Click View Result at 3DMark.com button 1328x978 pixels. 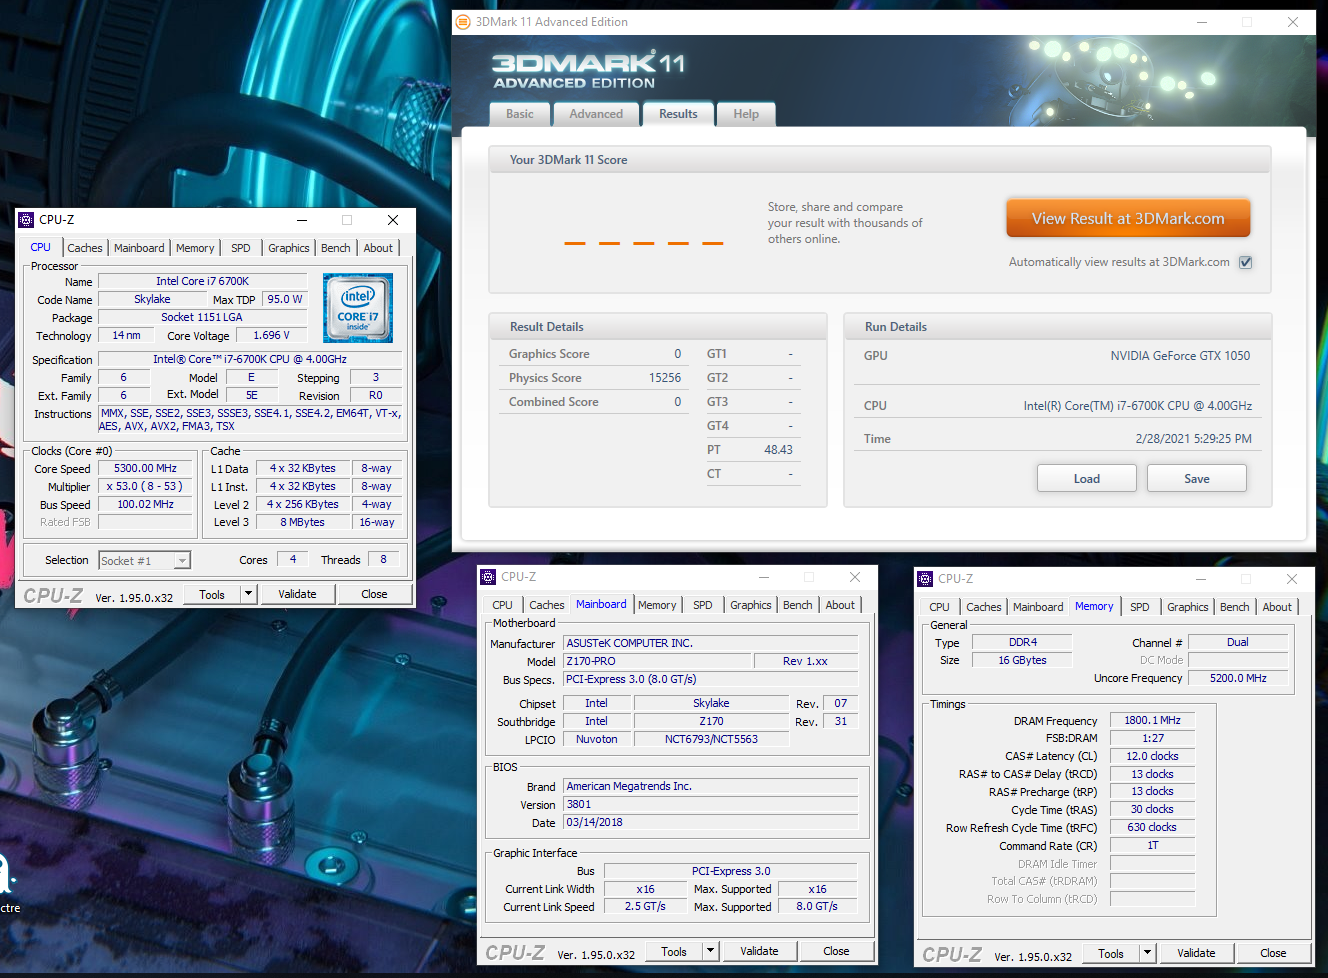click(x=1128, y=218)
